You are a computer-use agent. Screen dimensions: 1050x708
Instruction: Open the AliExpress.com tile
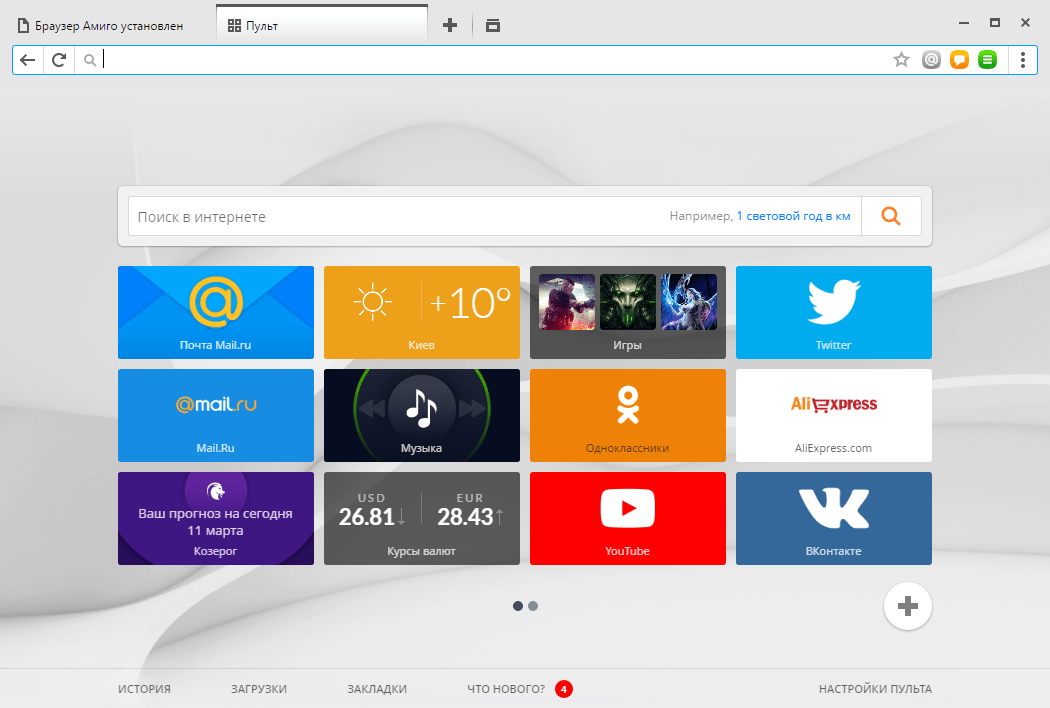click(x=834, y=415)
